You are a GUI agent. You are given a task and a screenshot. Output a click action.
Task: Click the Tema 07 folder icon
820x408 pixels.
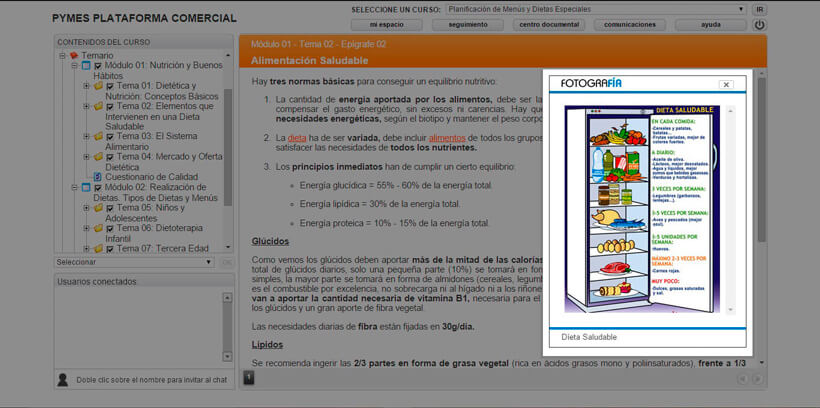point(98,248)
